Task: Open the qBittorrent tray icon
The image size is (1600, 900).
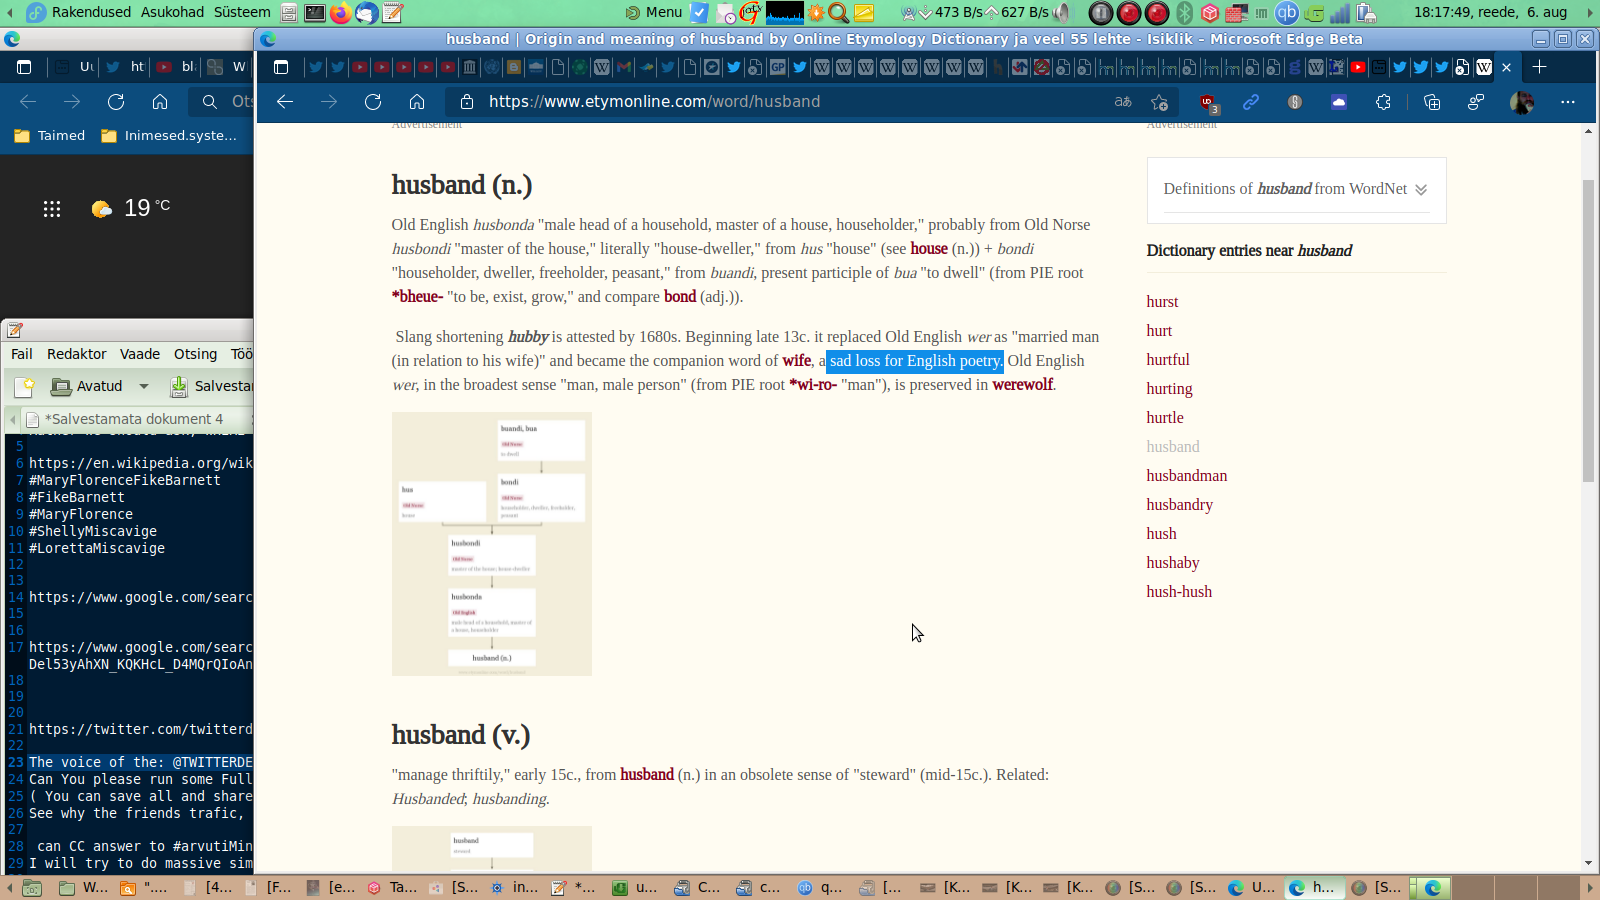Action: coord(1287,13)
